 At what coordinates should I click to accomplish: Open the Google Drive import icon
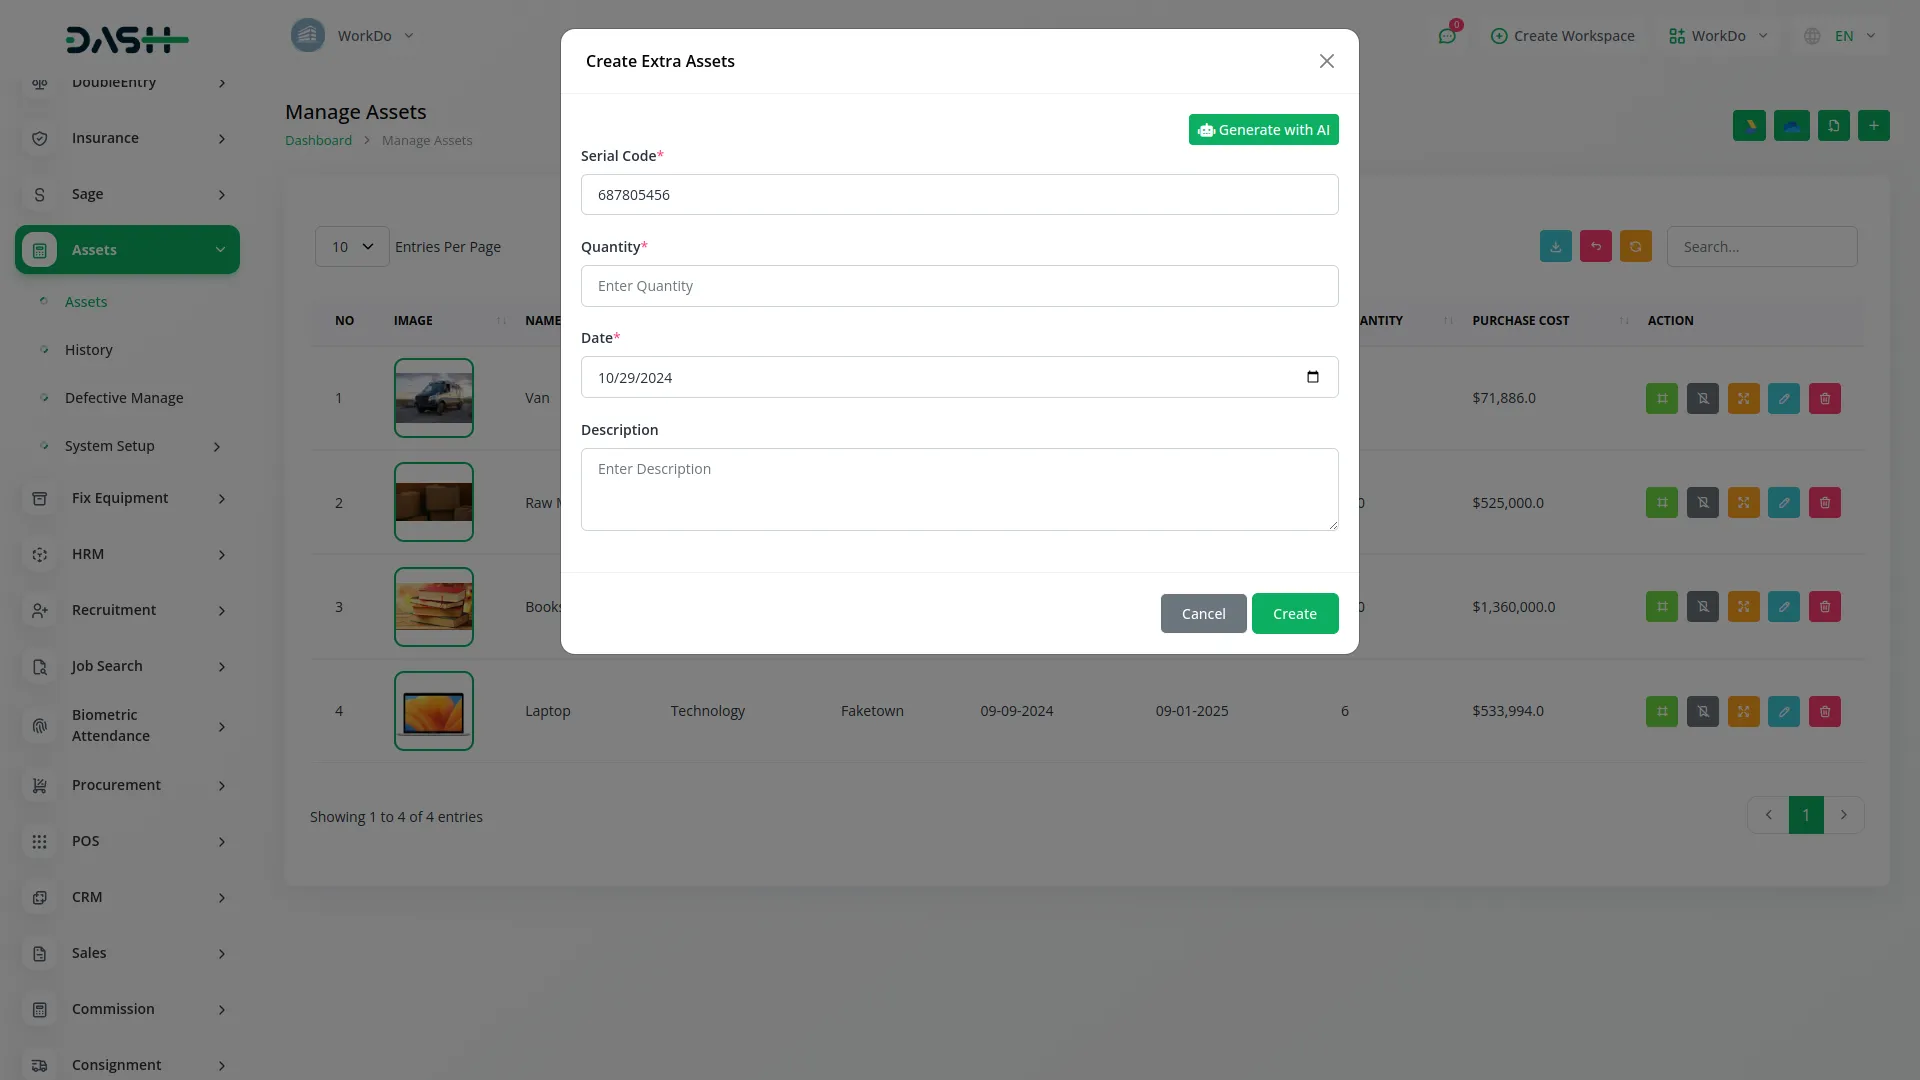click(x=1791, y=125)
